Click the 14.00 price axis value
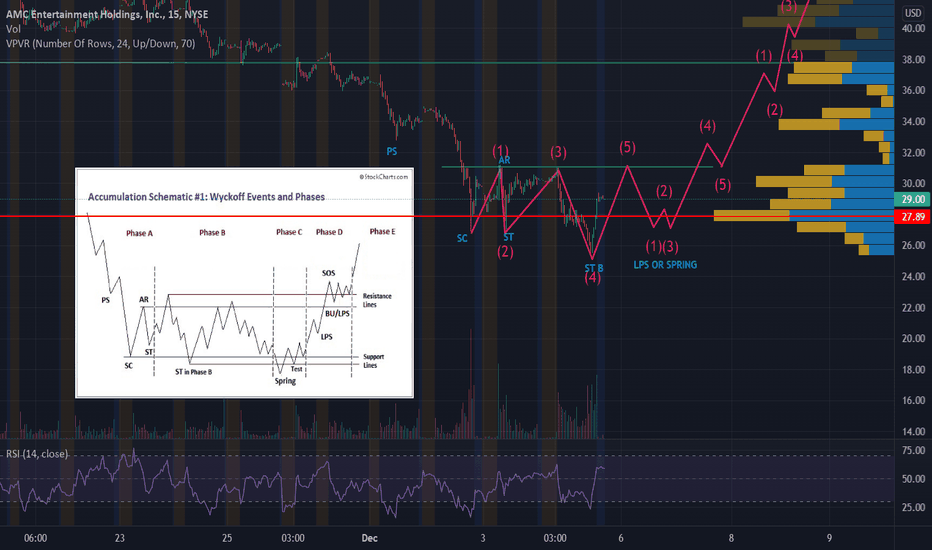 click(x=913, y=432)
